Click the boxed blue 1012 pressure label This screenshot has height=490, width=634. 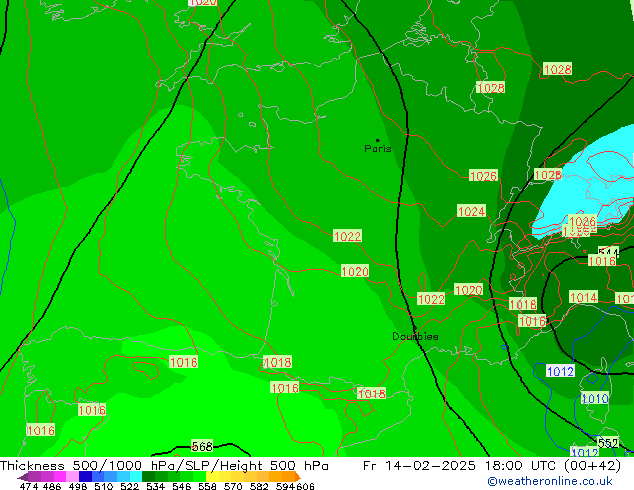point(560,371)
